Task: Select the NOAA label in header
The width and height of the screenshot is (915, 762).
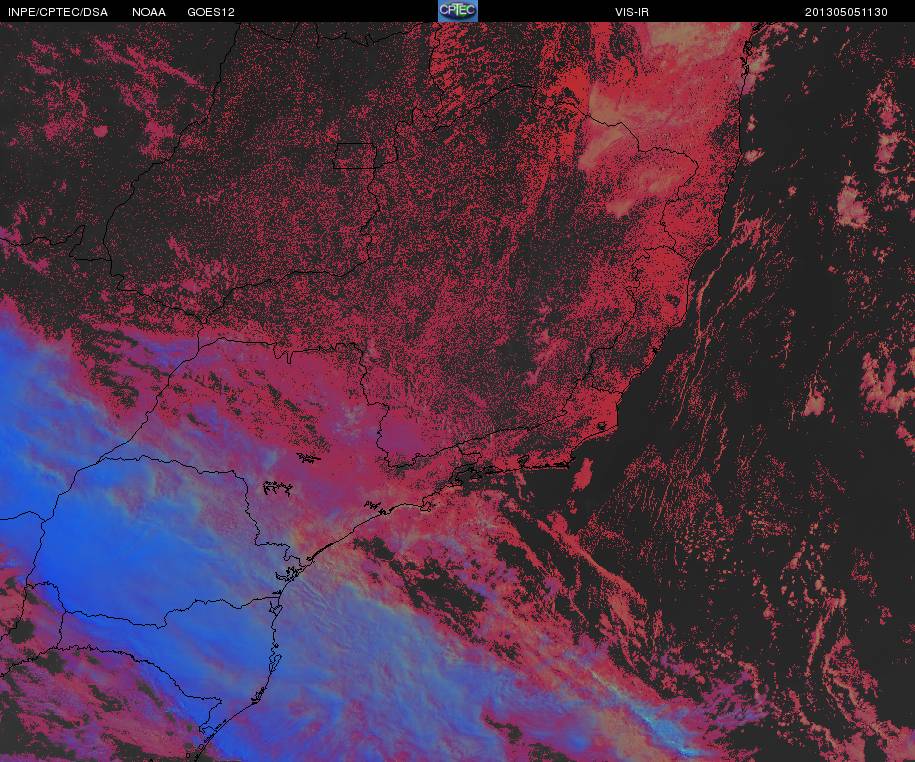Action: point(148,12)
